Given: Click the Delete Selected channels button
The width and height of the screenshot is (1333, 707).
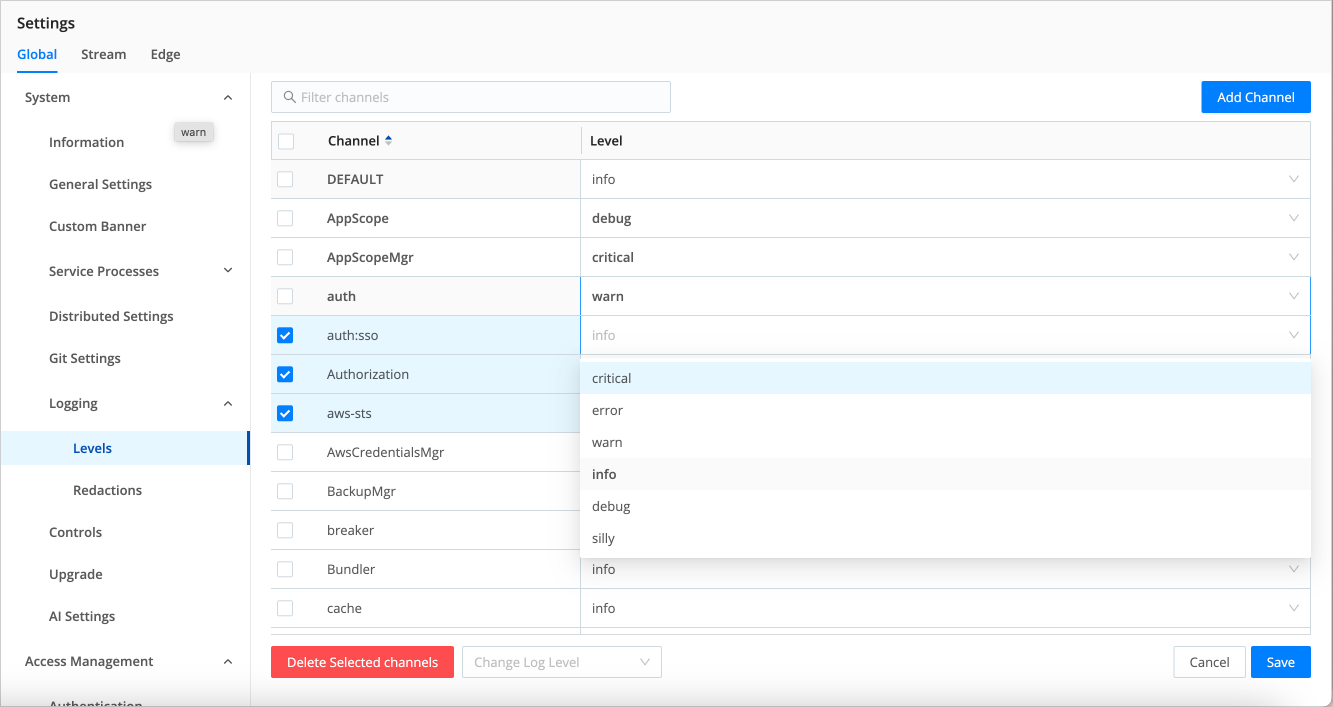Looking at the screenshot, I should [362, 661].
